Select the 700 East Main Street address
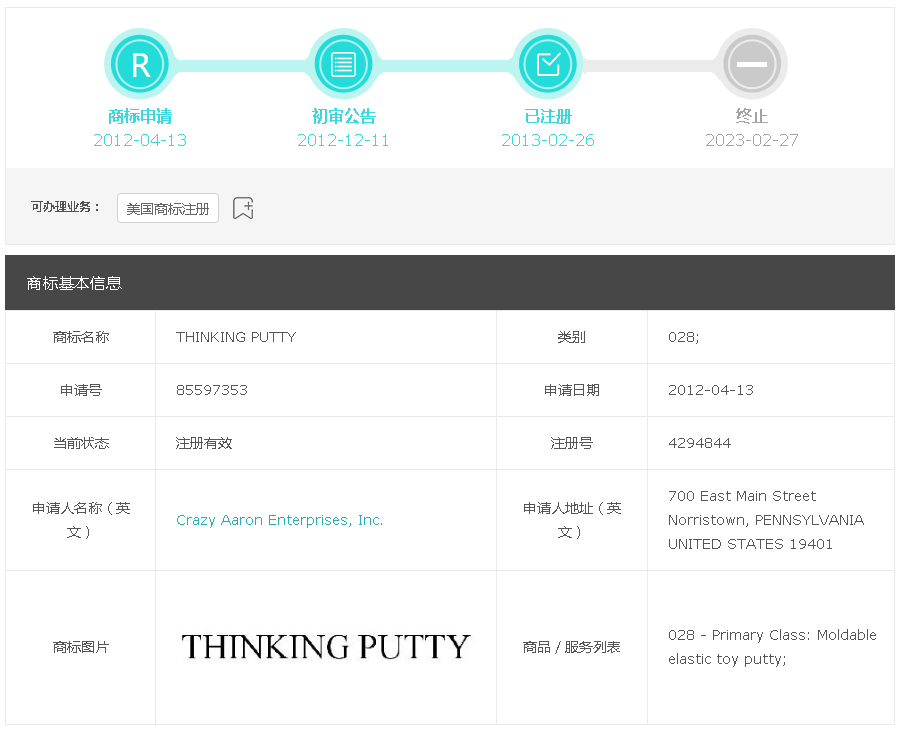The width and height of the screenshot is (901, 732). click(766, 520)
